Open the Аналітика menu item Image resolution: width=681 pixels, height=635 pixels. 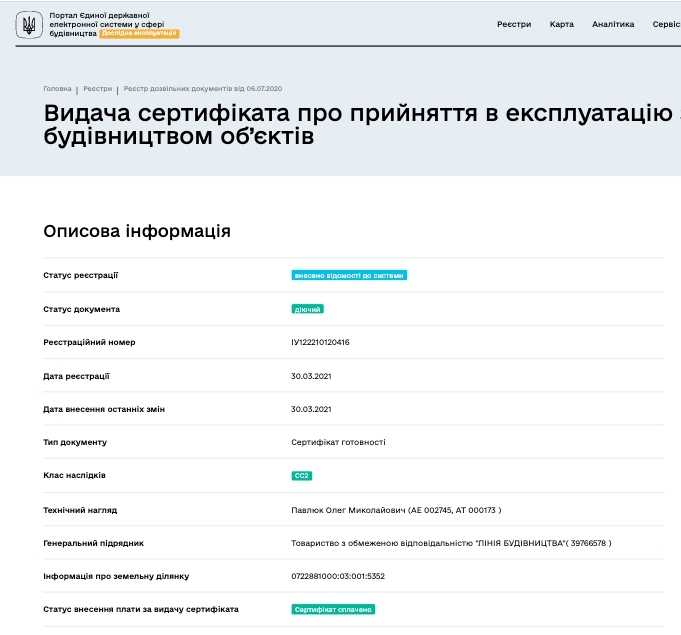(613, 24)
